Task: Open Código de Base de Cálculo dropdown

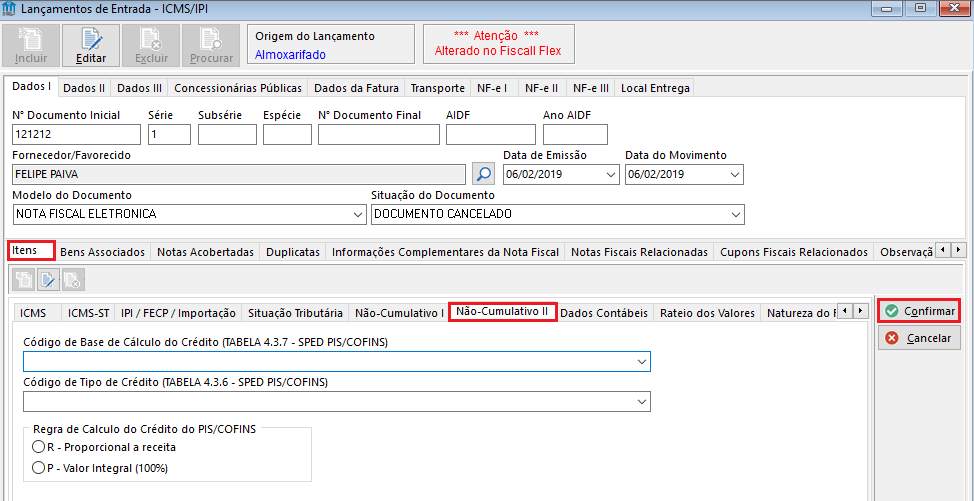Action: point(642,361)
